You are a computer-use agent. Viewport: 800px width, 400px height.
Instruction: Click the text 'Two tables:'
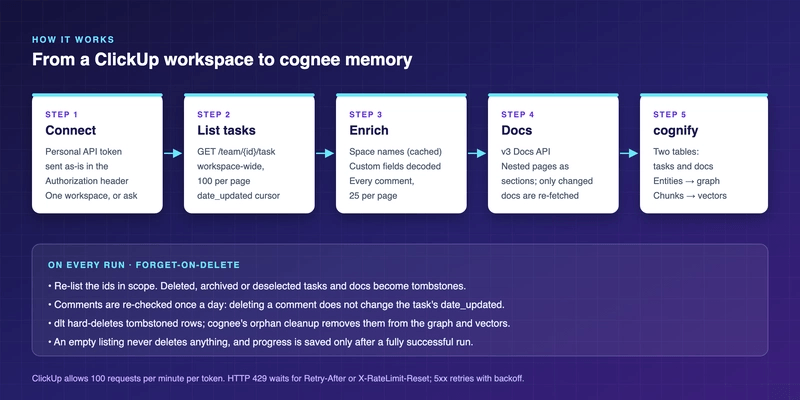(677, 152)
